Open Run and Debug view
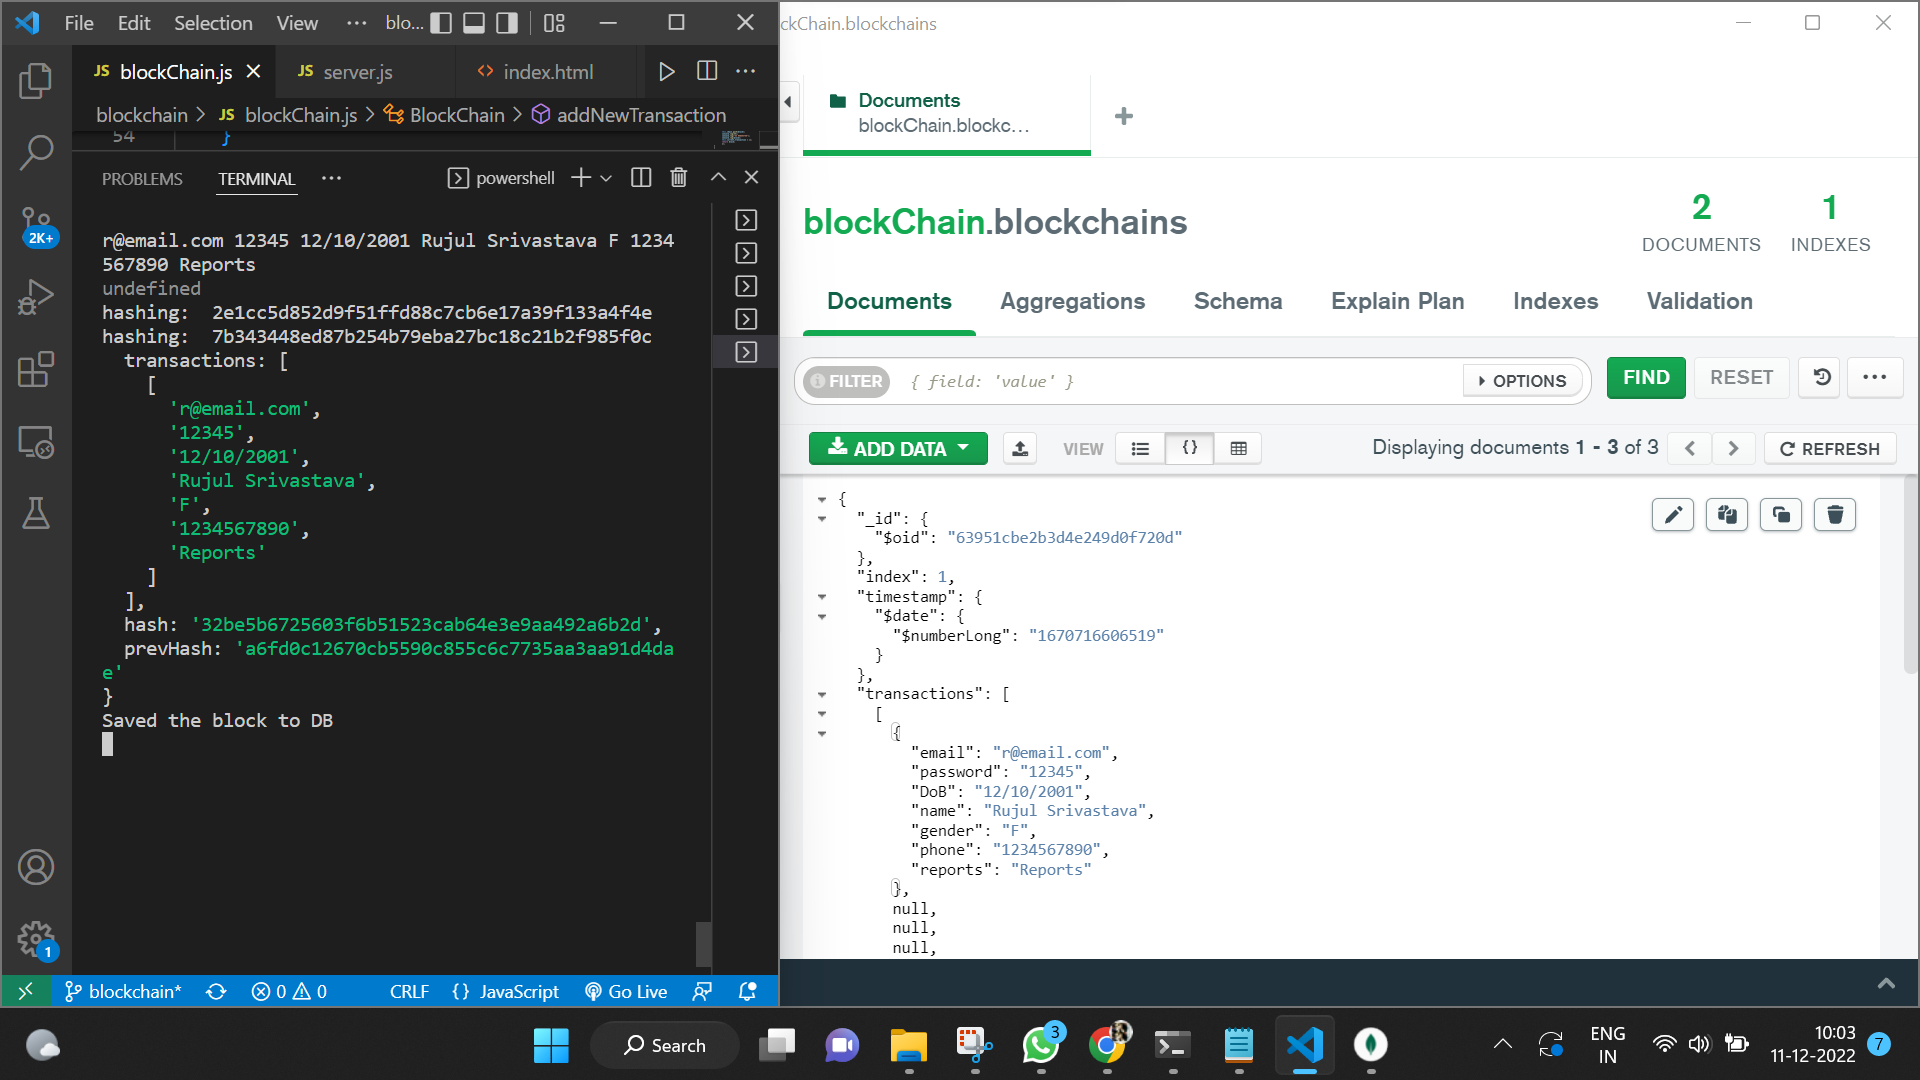The height and width of the screenshot is (1080, 1920). [x=36, y=296]
